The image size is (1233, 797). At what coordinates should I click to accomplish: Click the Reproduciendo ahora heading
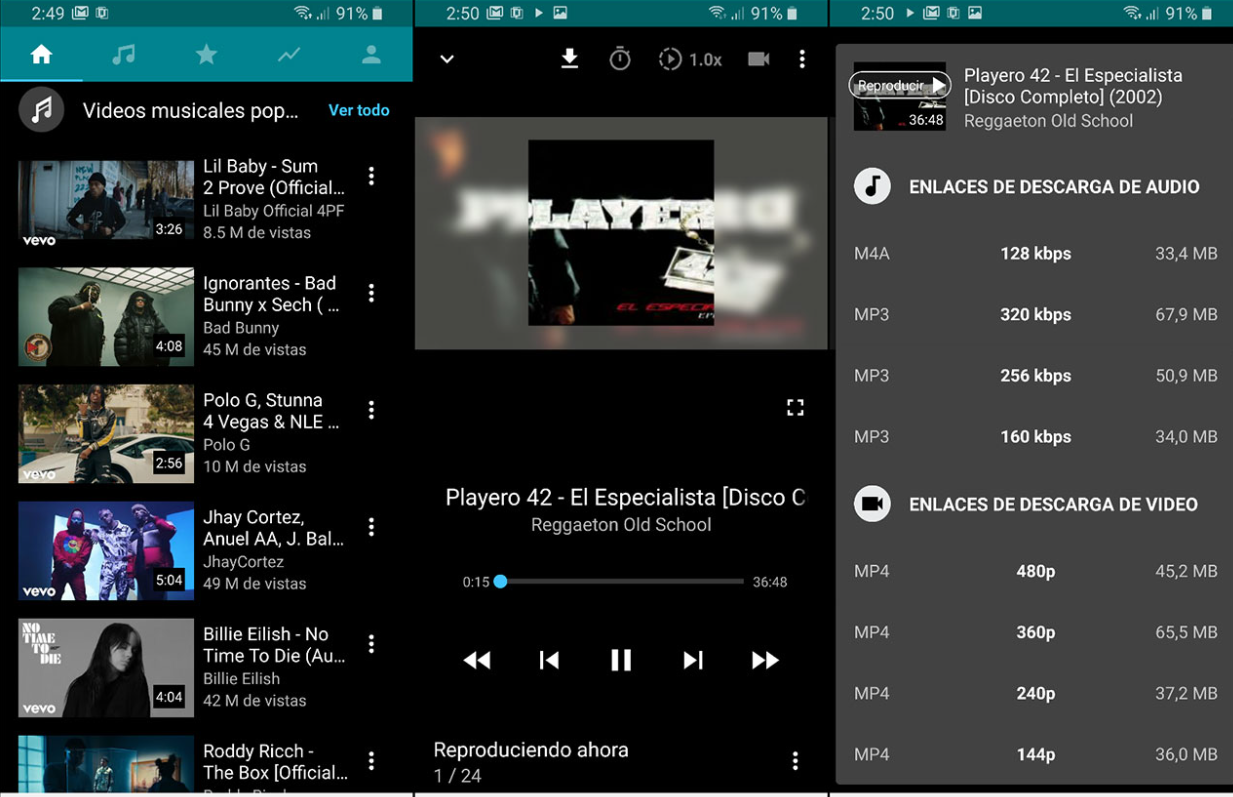coord(531,750)
